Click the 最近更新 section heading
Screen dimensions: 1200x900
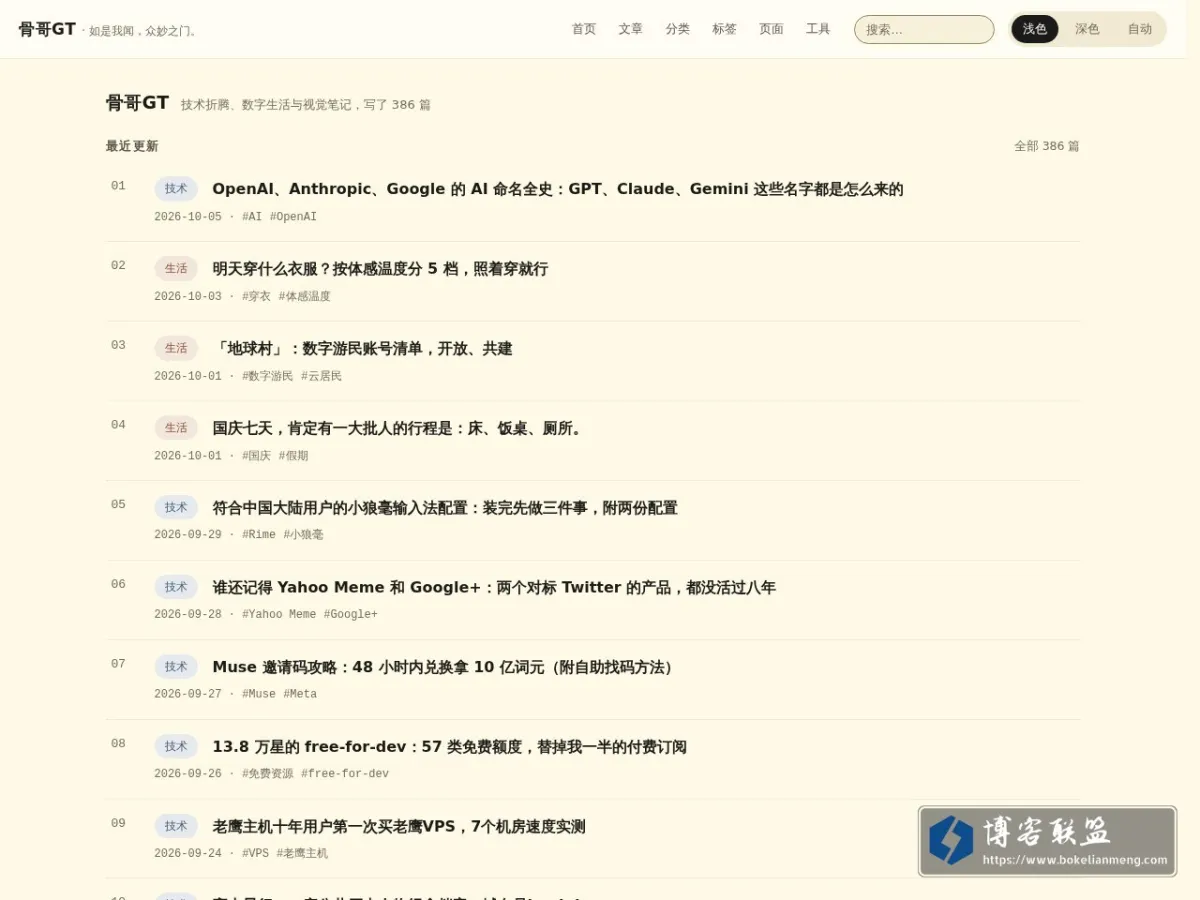(132, 146)
